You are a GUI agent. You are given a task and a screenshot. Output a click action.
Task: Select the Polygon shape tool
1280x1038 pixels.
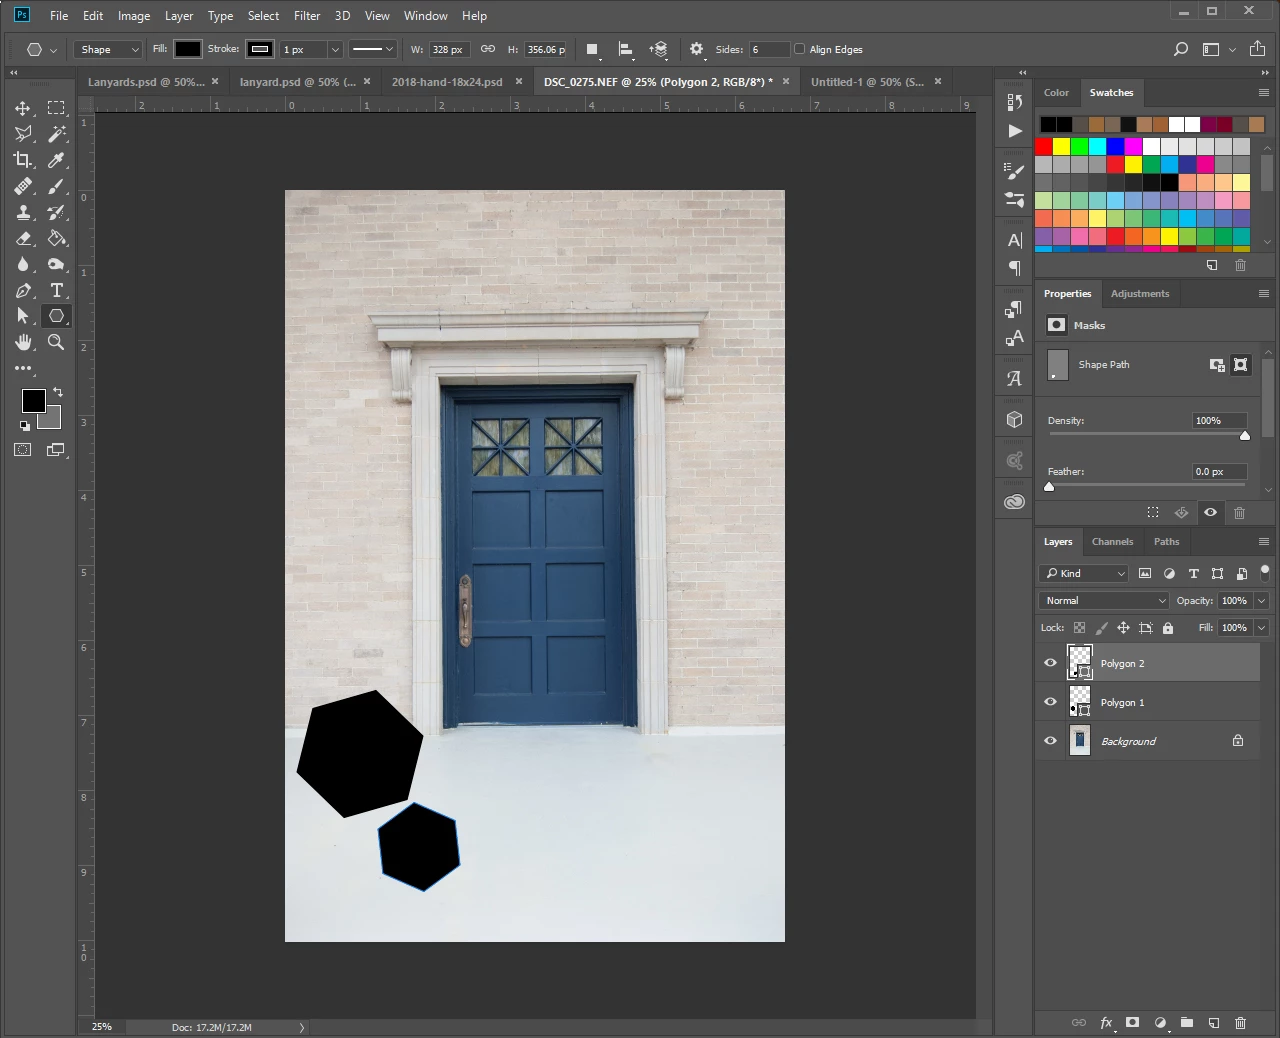coord(56,316)
